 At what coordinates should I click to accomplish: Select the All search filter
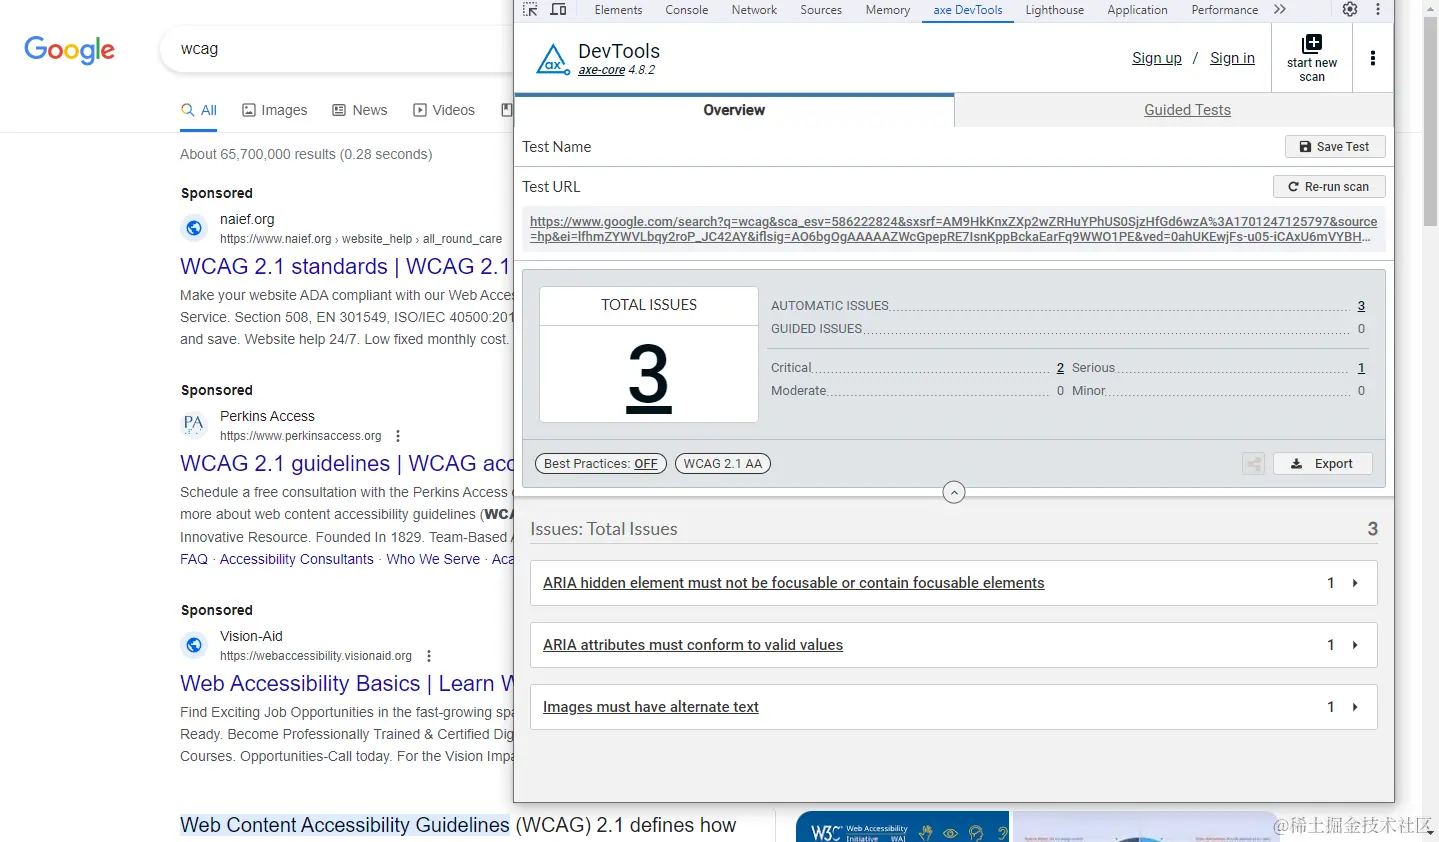pos(199,110)
